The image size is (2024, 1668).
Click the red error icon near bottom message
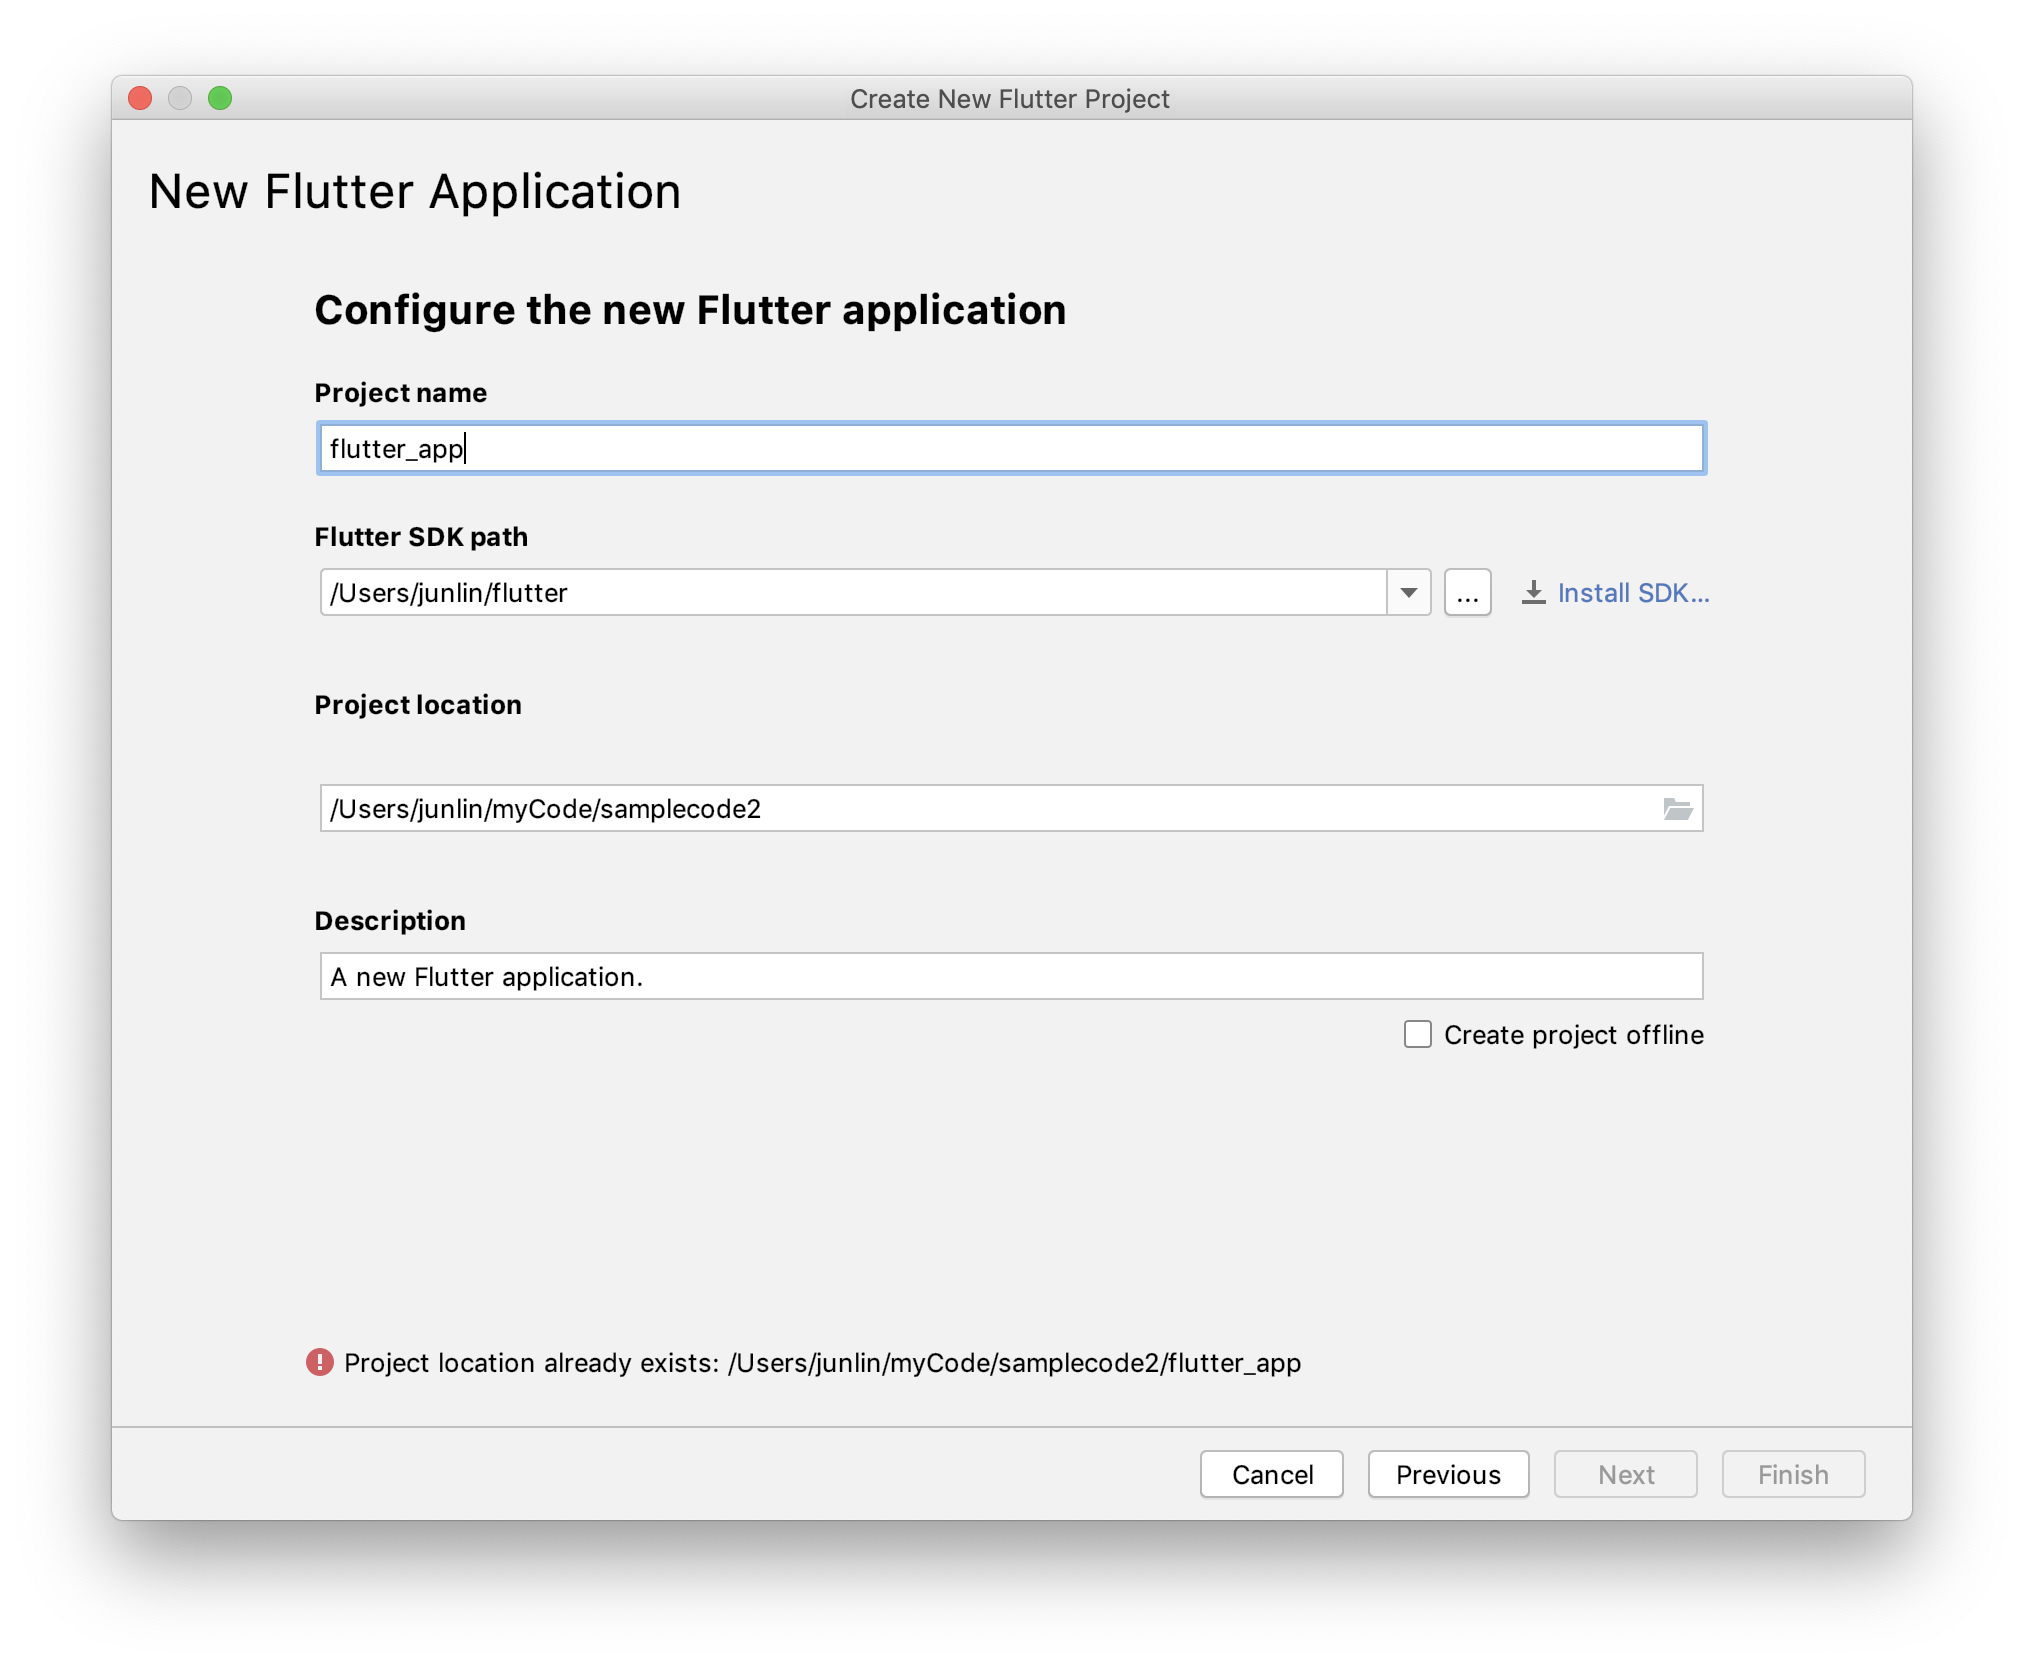coord(320,1362)
